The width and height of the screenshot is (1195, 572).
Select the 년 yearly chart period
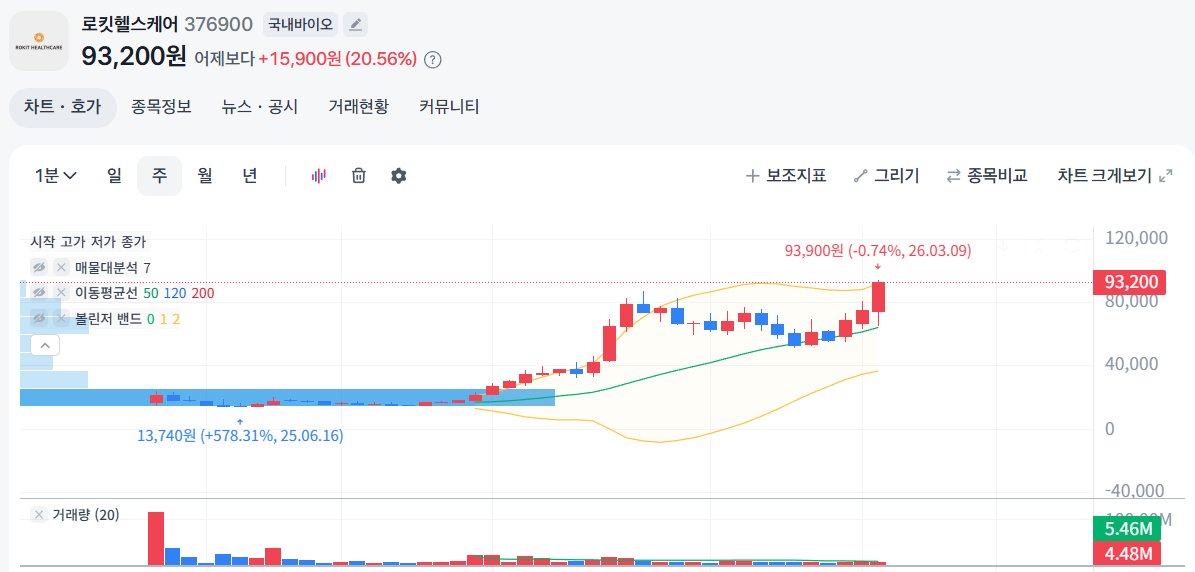[250, 176]
